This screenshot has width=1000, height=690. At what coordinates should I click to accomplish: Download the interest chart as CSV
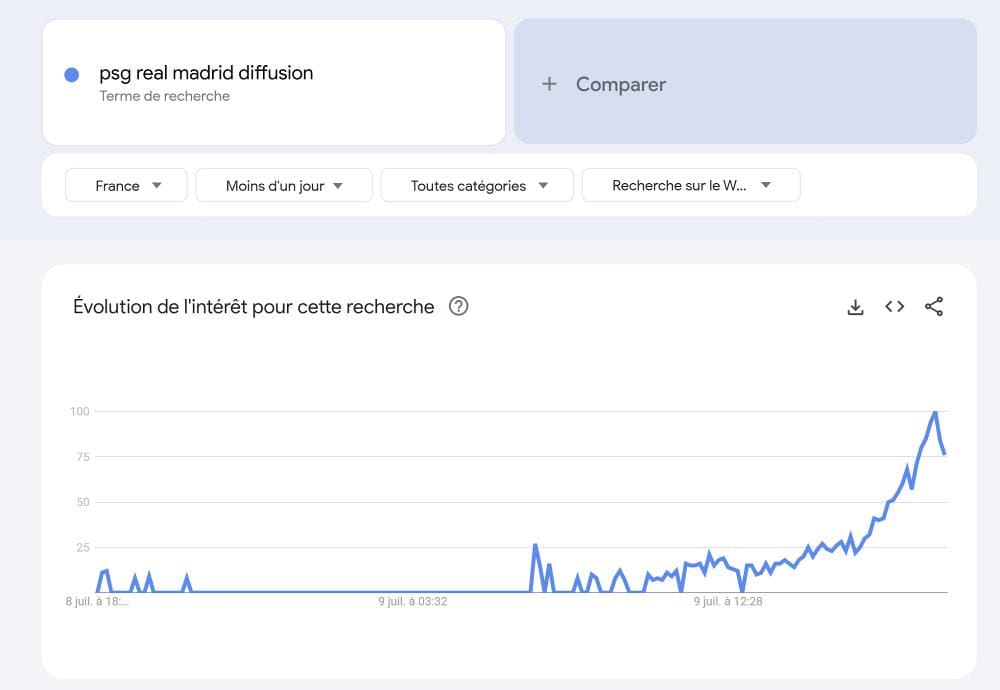pyautogui.click(x=855, y=307)
